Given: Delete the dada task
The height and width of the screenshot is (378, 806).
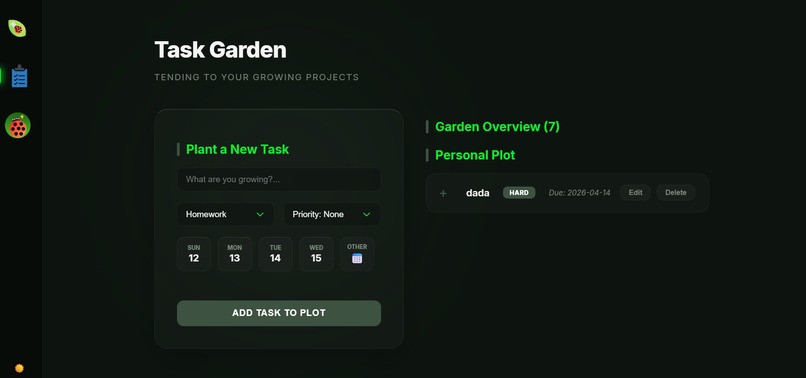Looking at the screenshot, I should click(676, 193).
